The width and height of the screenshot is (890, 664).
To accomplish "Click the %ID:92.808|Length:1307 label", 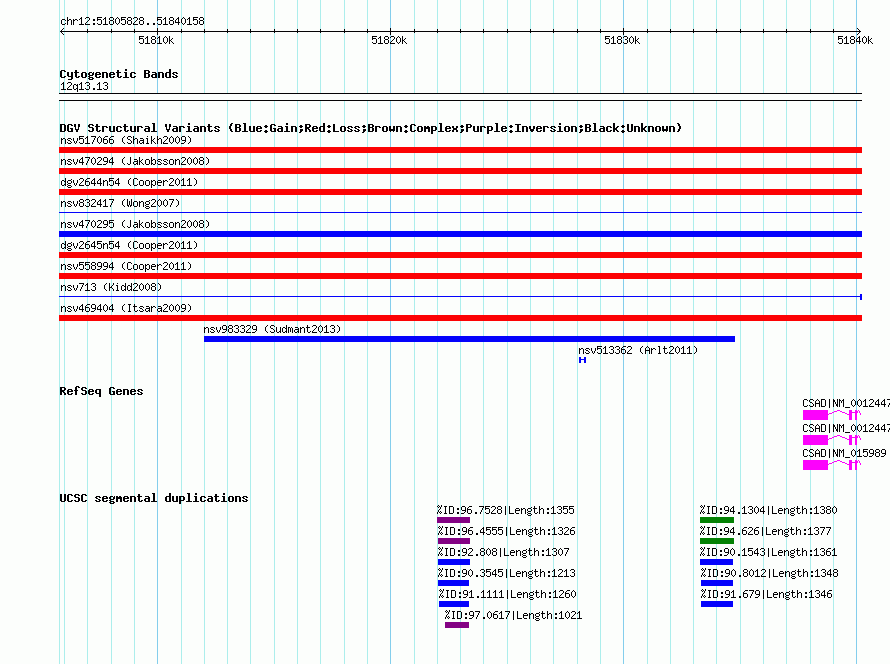I will point(503,552).
